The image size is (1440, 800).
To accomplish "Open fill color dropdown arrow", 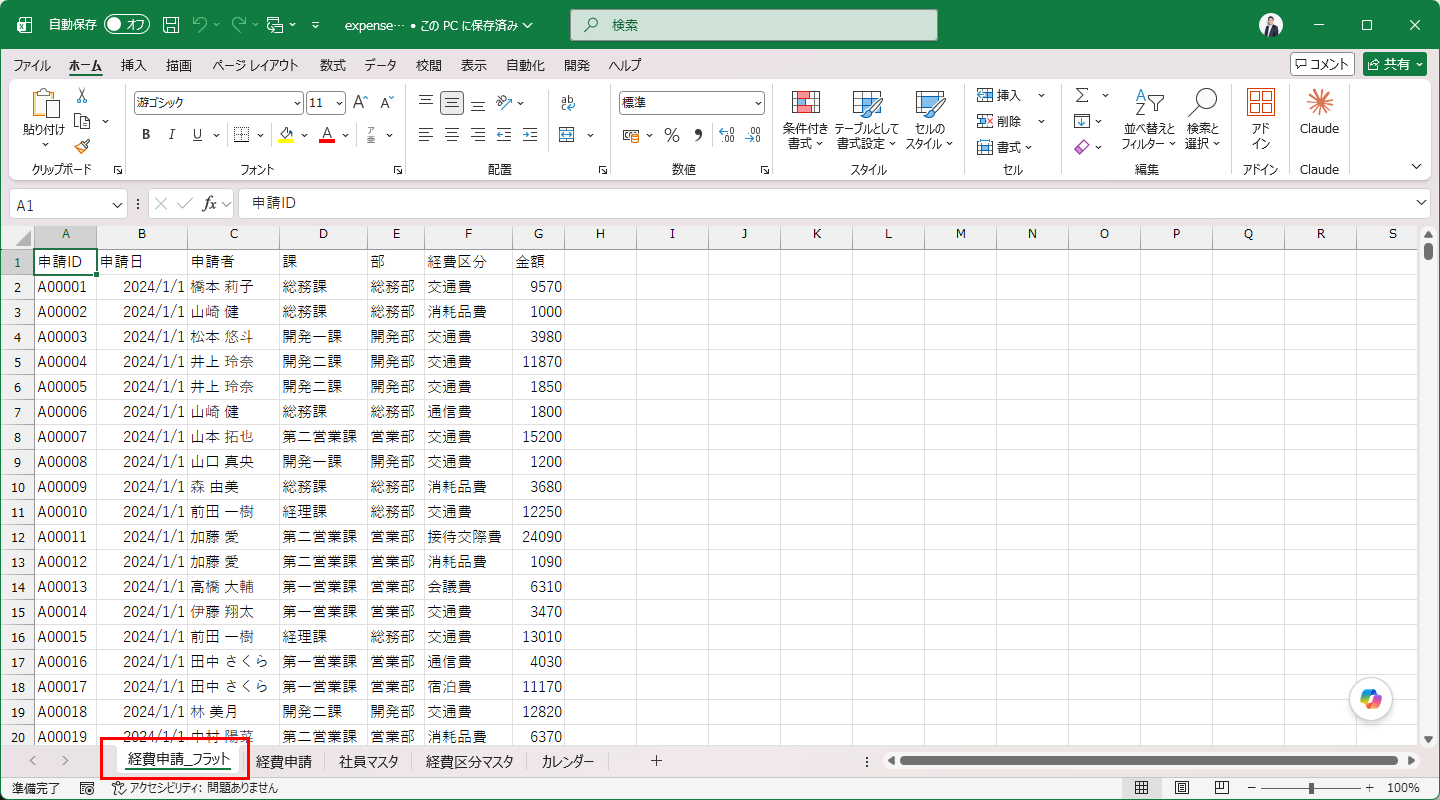I will [x=303, y=134].
